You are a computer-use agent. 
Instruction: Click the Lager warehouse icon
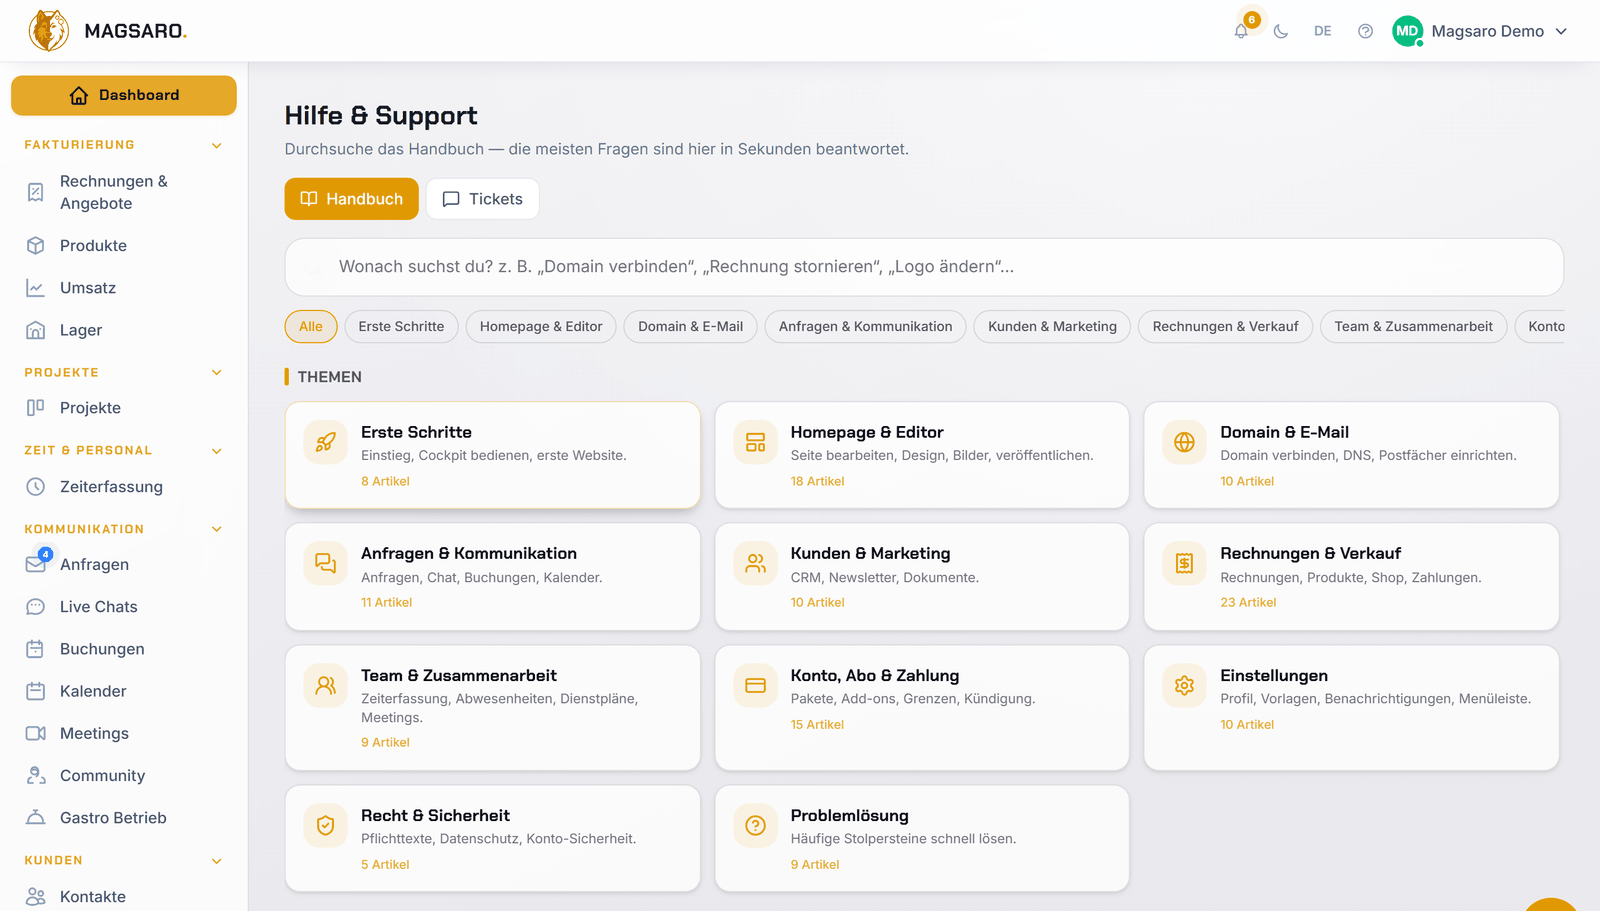pos(36,330)
